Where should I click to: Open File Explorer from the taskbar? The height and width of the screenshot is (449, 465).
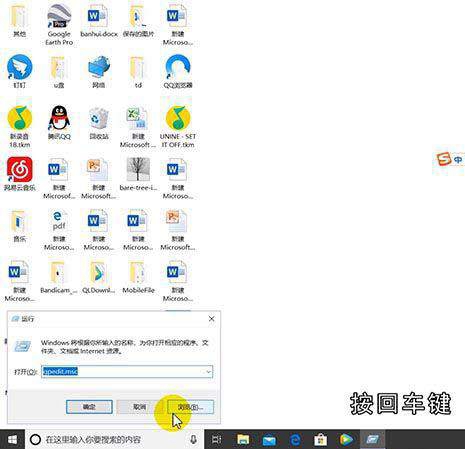pyautogui.click(x=243, y=440)
